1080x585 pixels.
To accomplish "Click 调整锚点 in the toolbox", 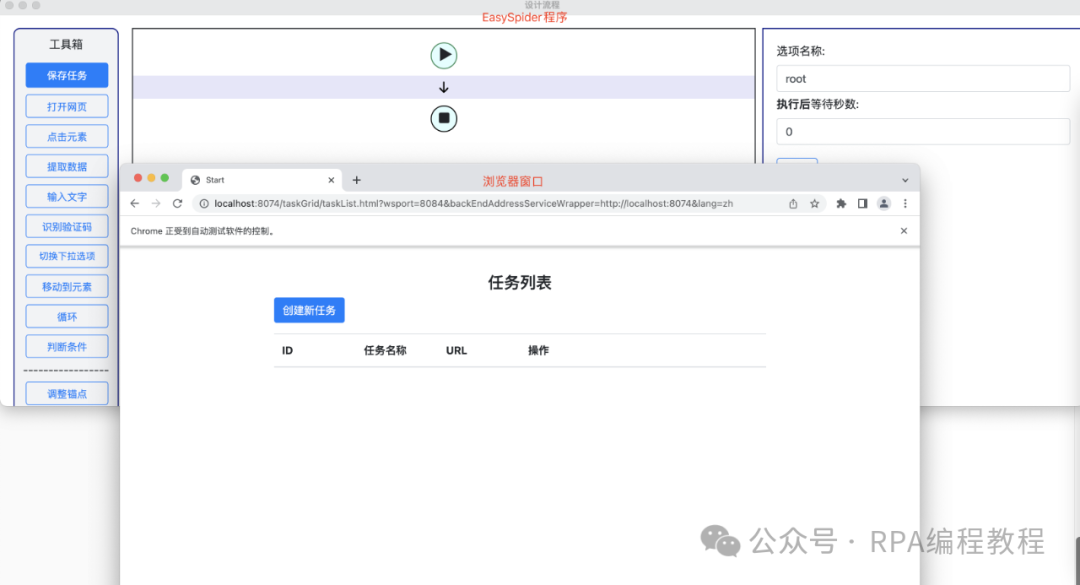I will tap(67, 393).
